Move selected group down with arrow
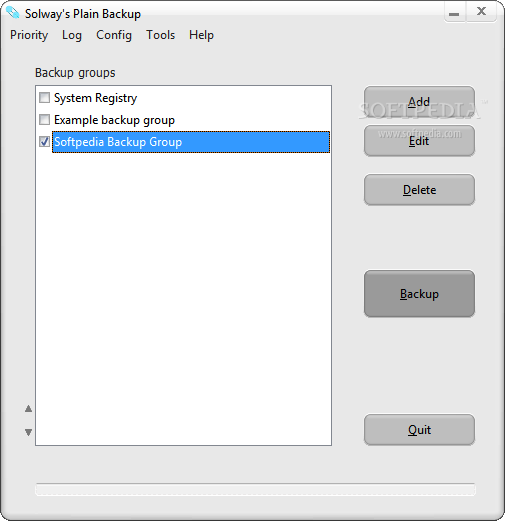The height and width of the screenshot is (521, 505). tap(28, 432)
